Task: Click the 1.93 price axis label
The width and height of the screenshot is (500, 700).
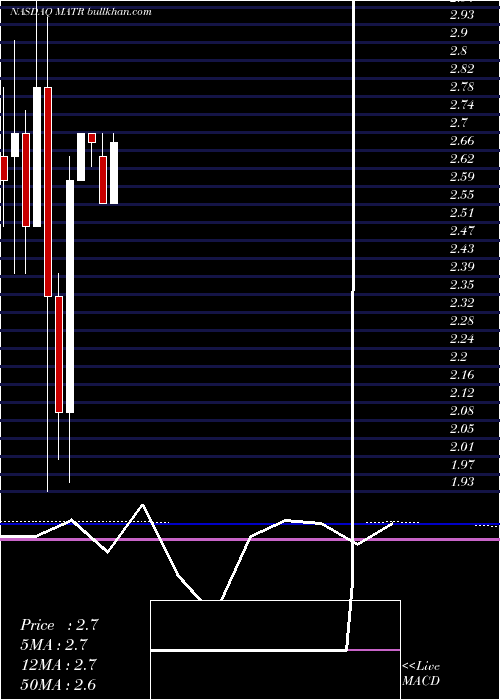Action: pyautogui.click(x=462, y=483)
